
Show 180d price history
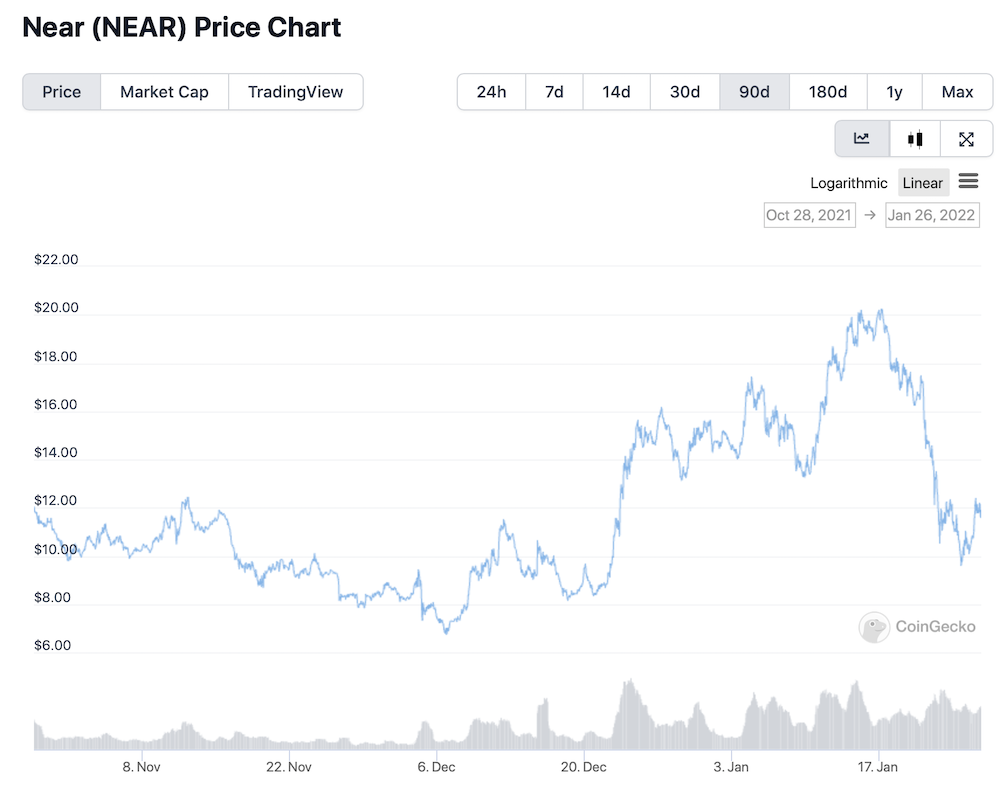(x=828, y=92)
